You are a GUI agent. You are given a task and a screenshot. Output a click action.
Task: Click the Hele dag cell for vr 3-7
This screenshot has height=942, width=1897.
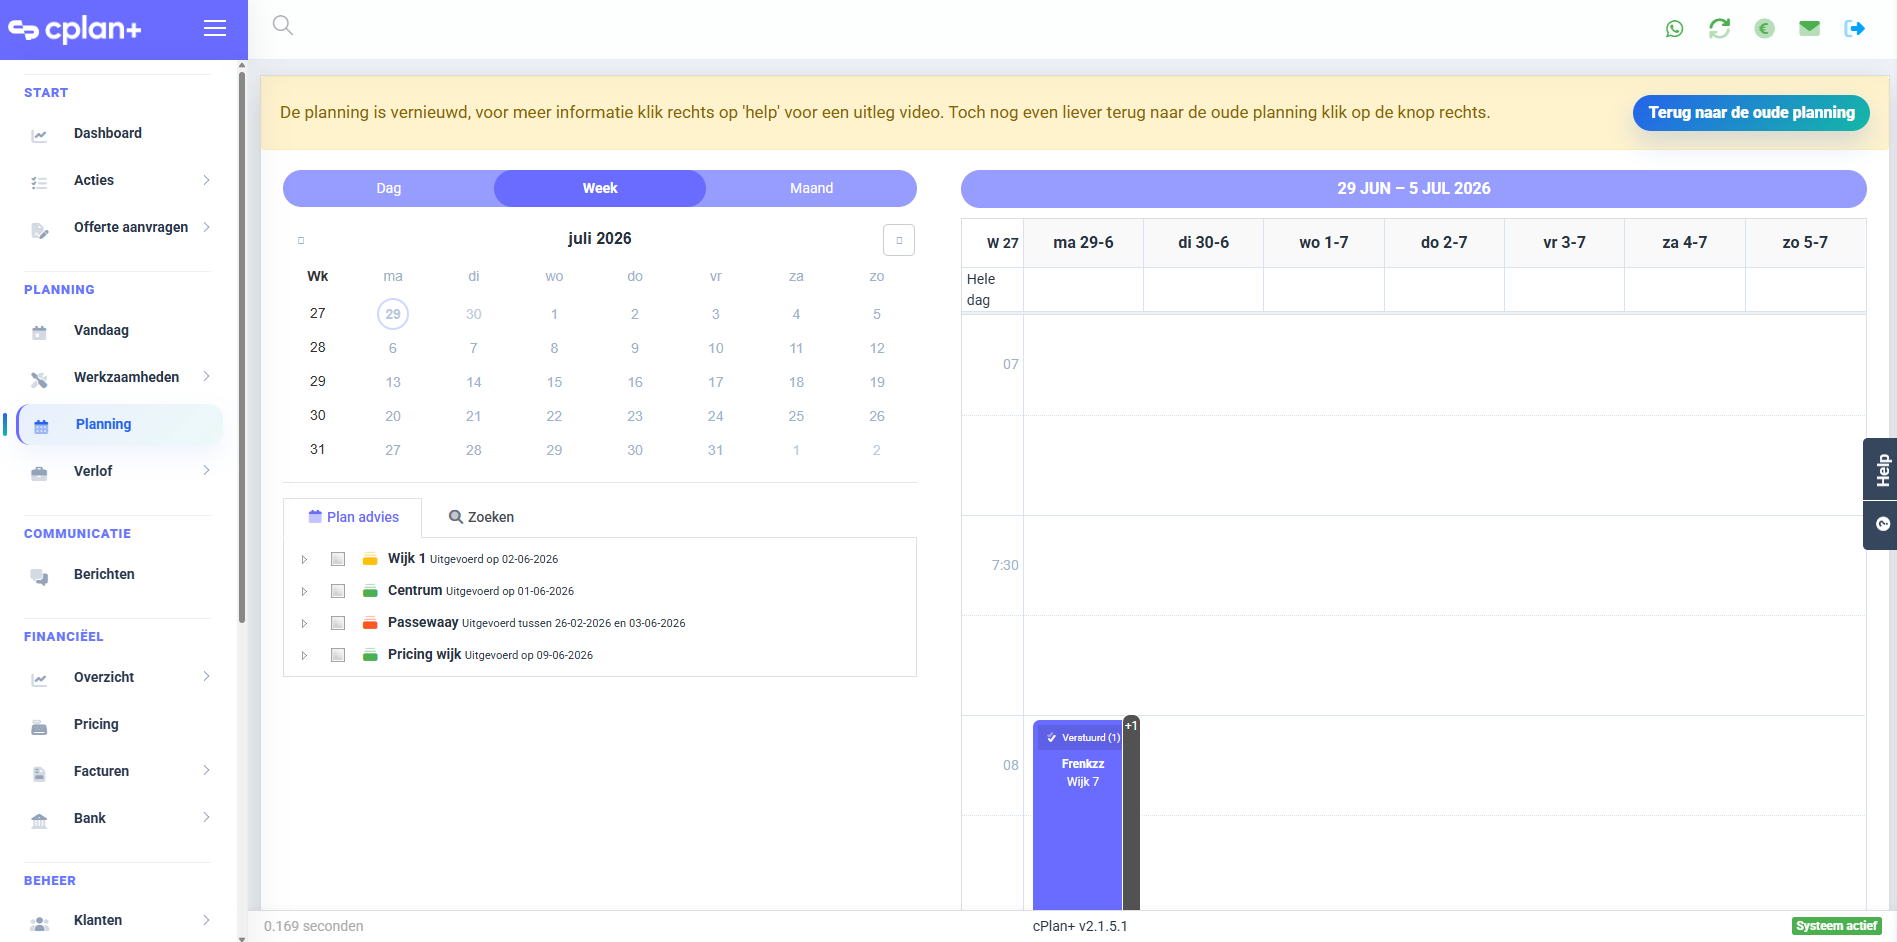coord(1564,290)
